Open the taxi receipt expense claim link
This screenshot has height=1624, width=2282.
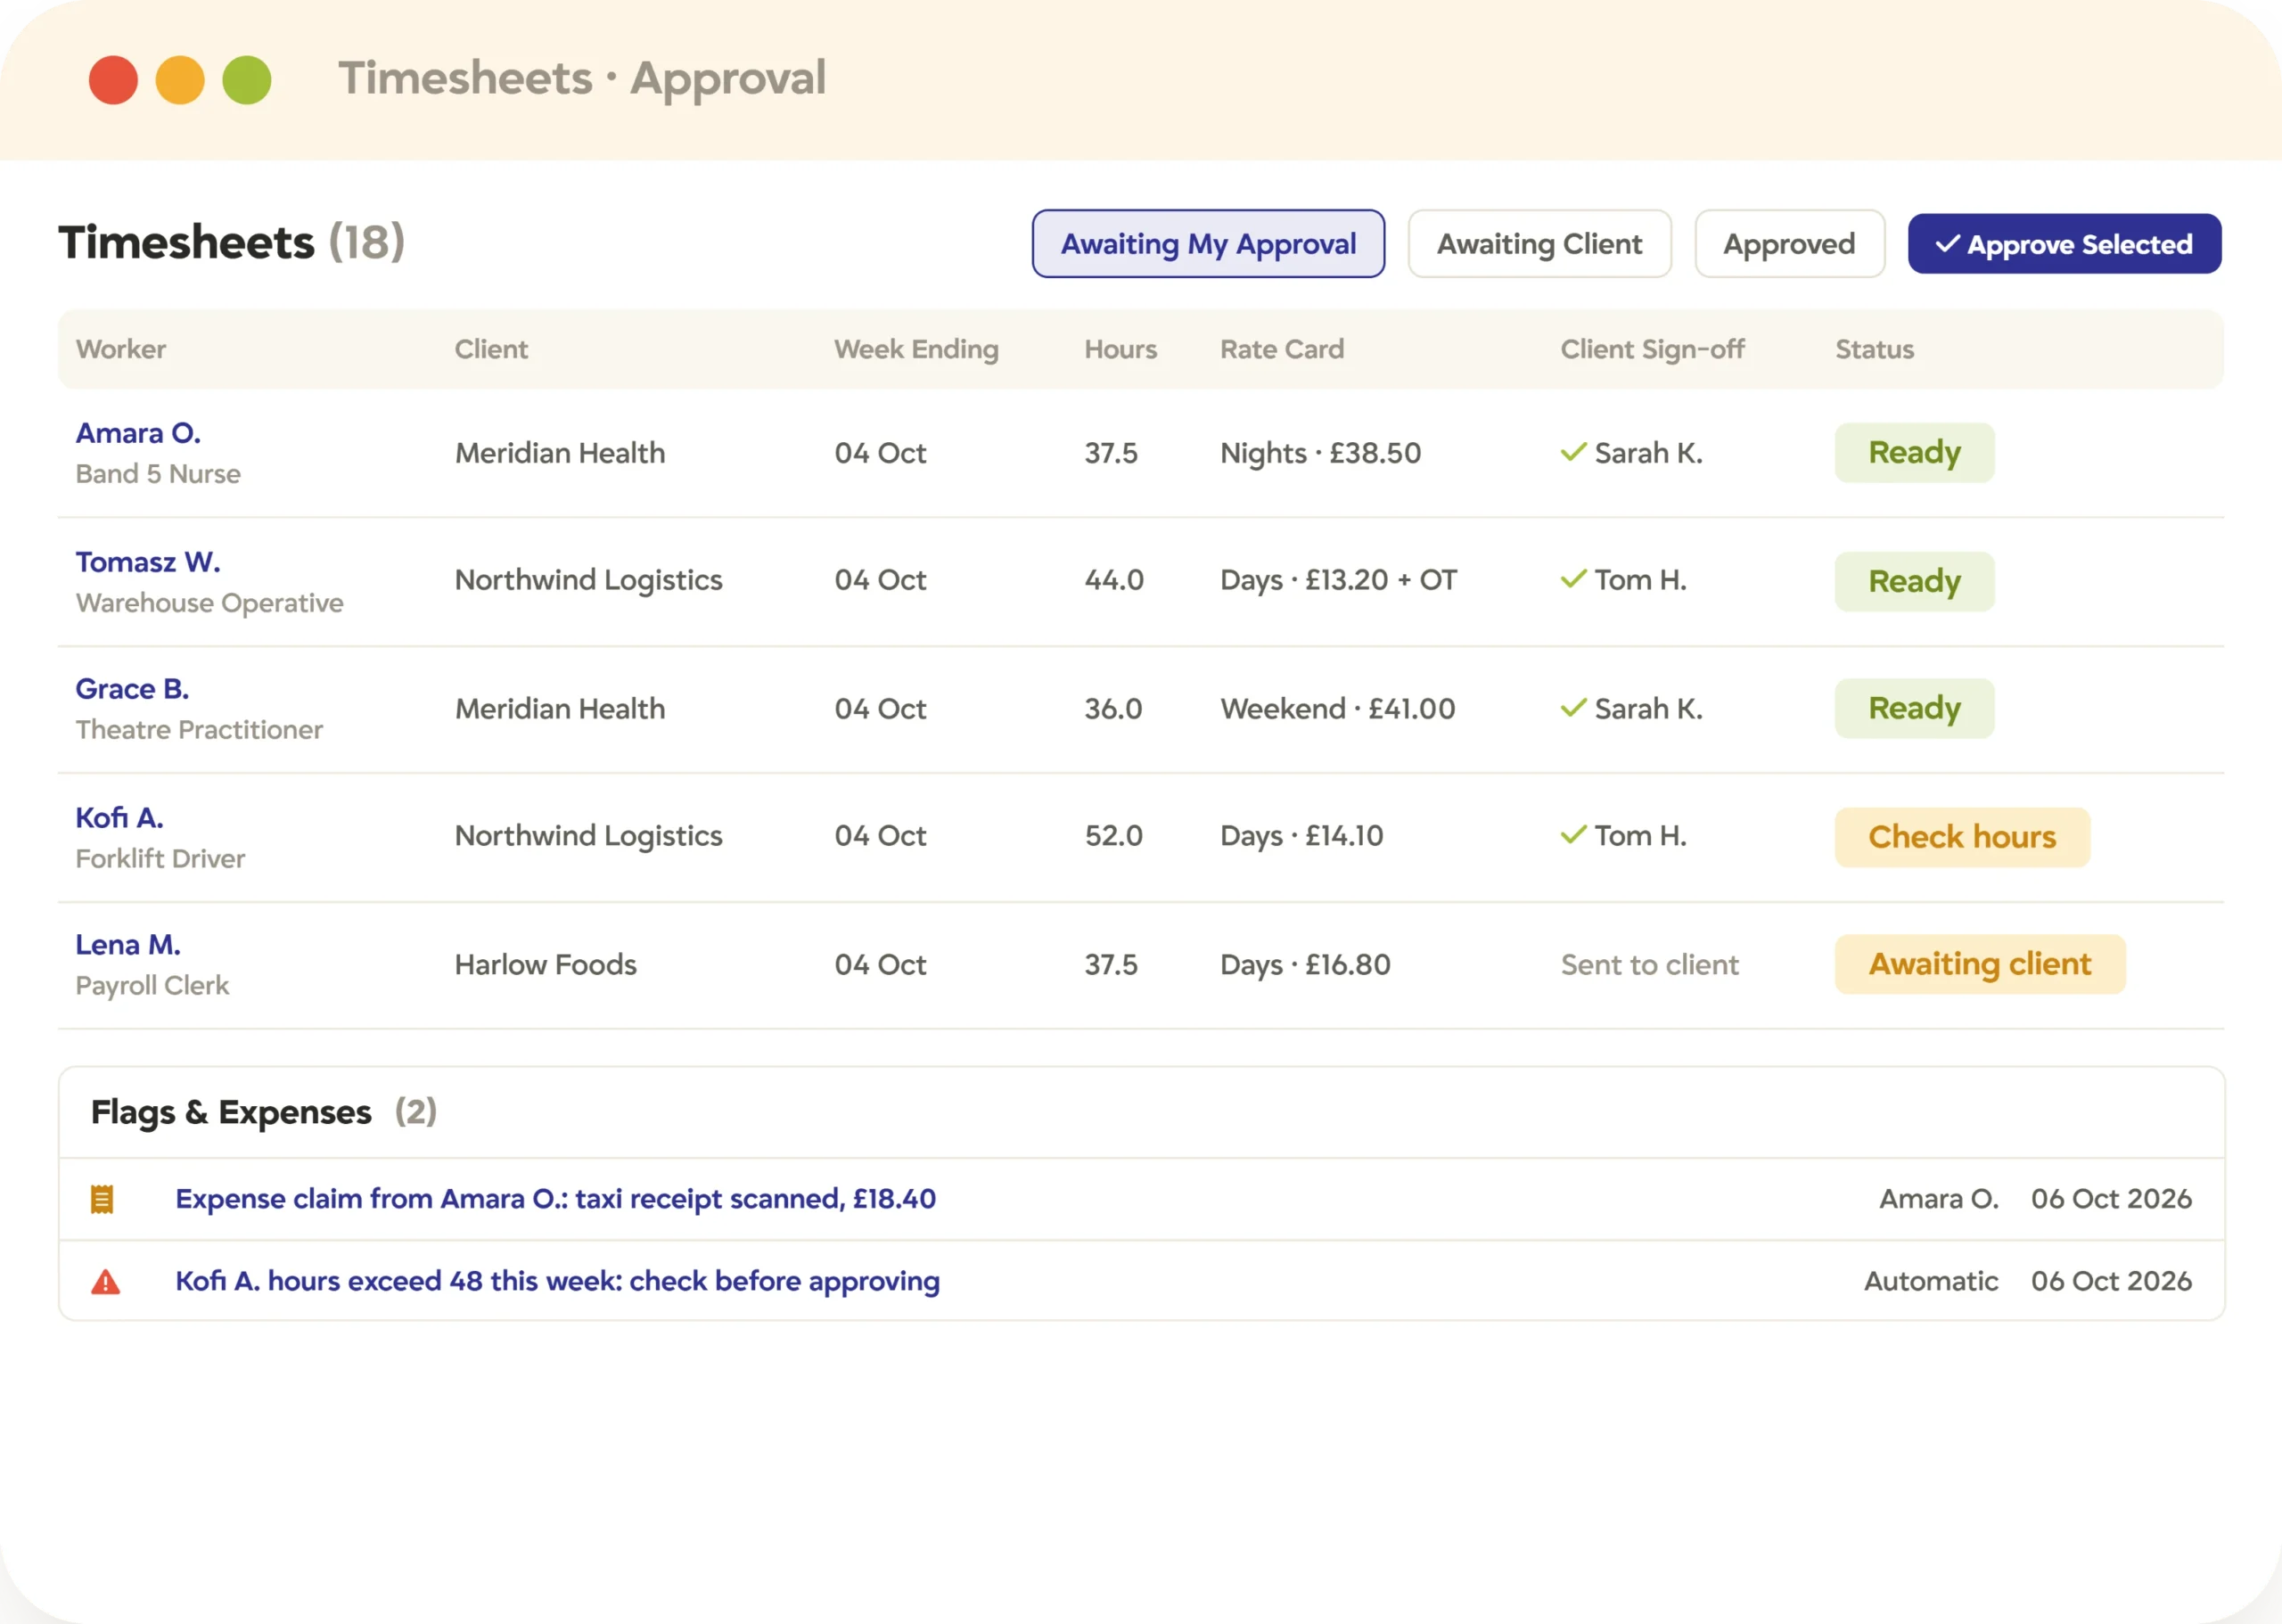point(555,1199)
